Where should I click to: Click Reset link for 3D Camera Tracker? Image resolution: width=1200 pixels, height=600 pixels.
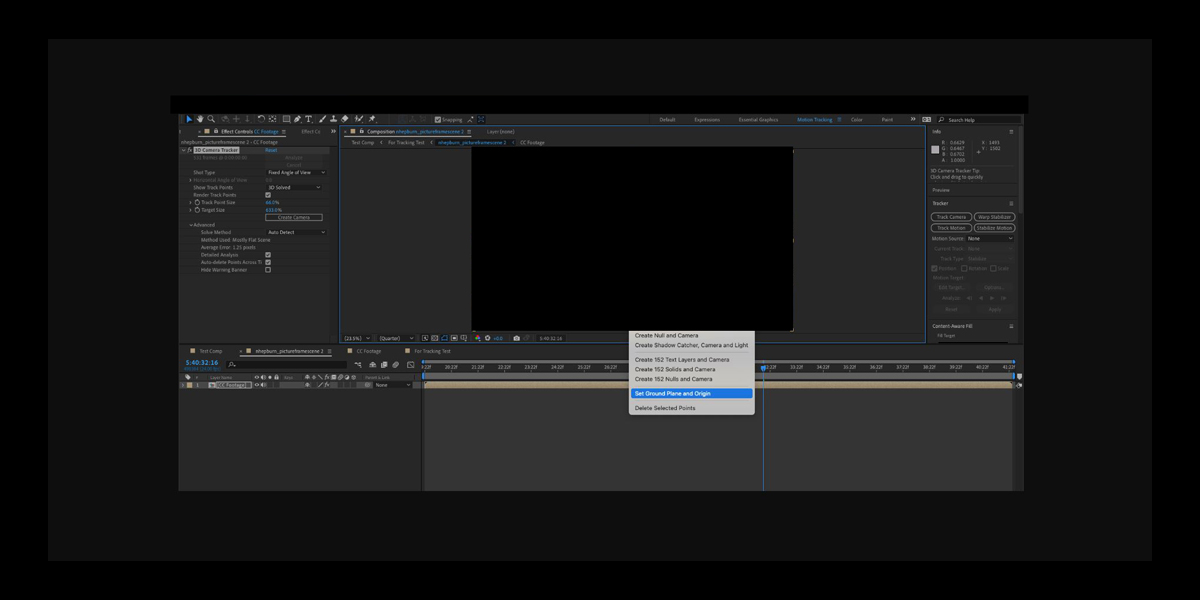tap(271, 150)
